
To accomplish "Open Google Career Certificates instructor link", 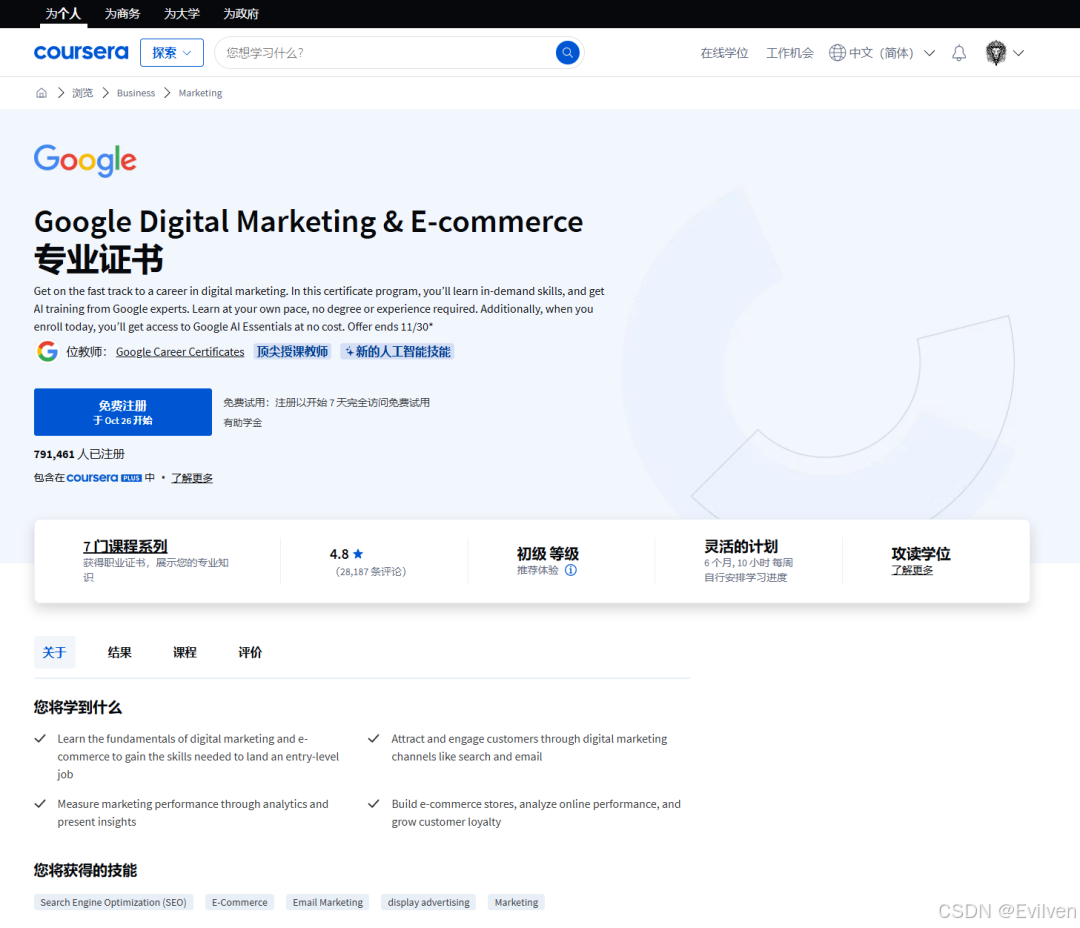I will pyautogui.click(x=180, y=352).
